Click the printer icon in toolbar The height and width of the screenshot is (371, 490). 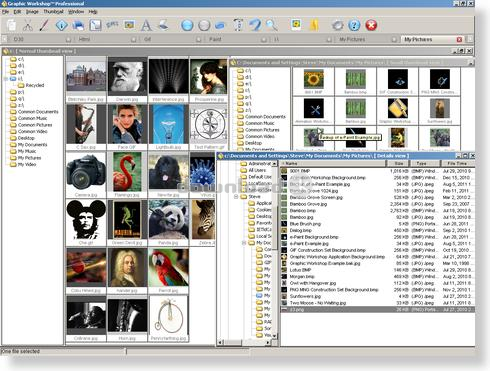[x=78, y=25]
